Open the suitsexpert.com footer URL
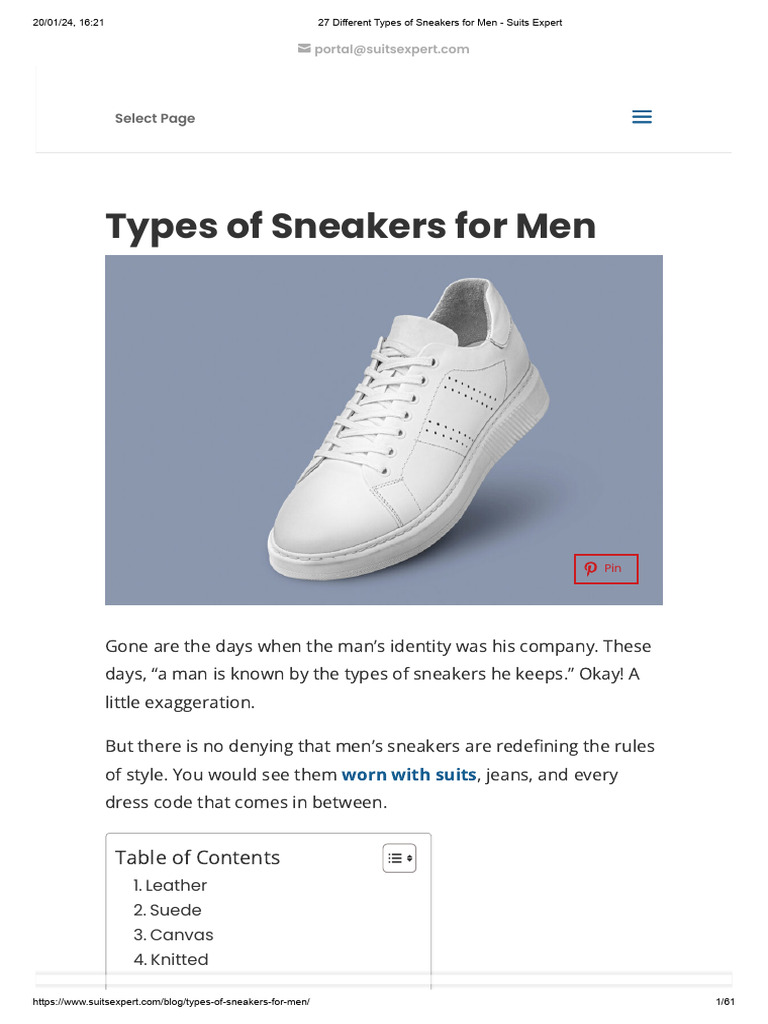The width and height of the screenshot is (768, 1024). [x=171, y=1002]
